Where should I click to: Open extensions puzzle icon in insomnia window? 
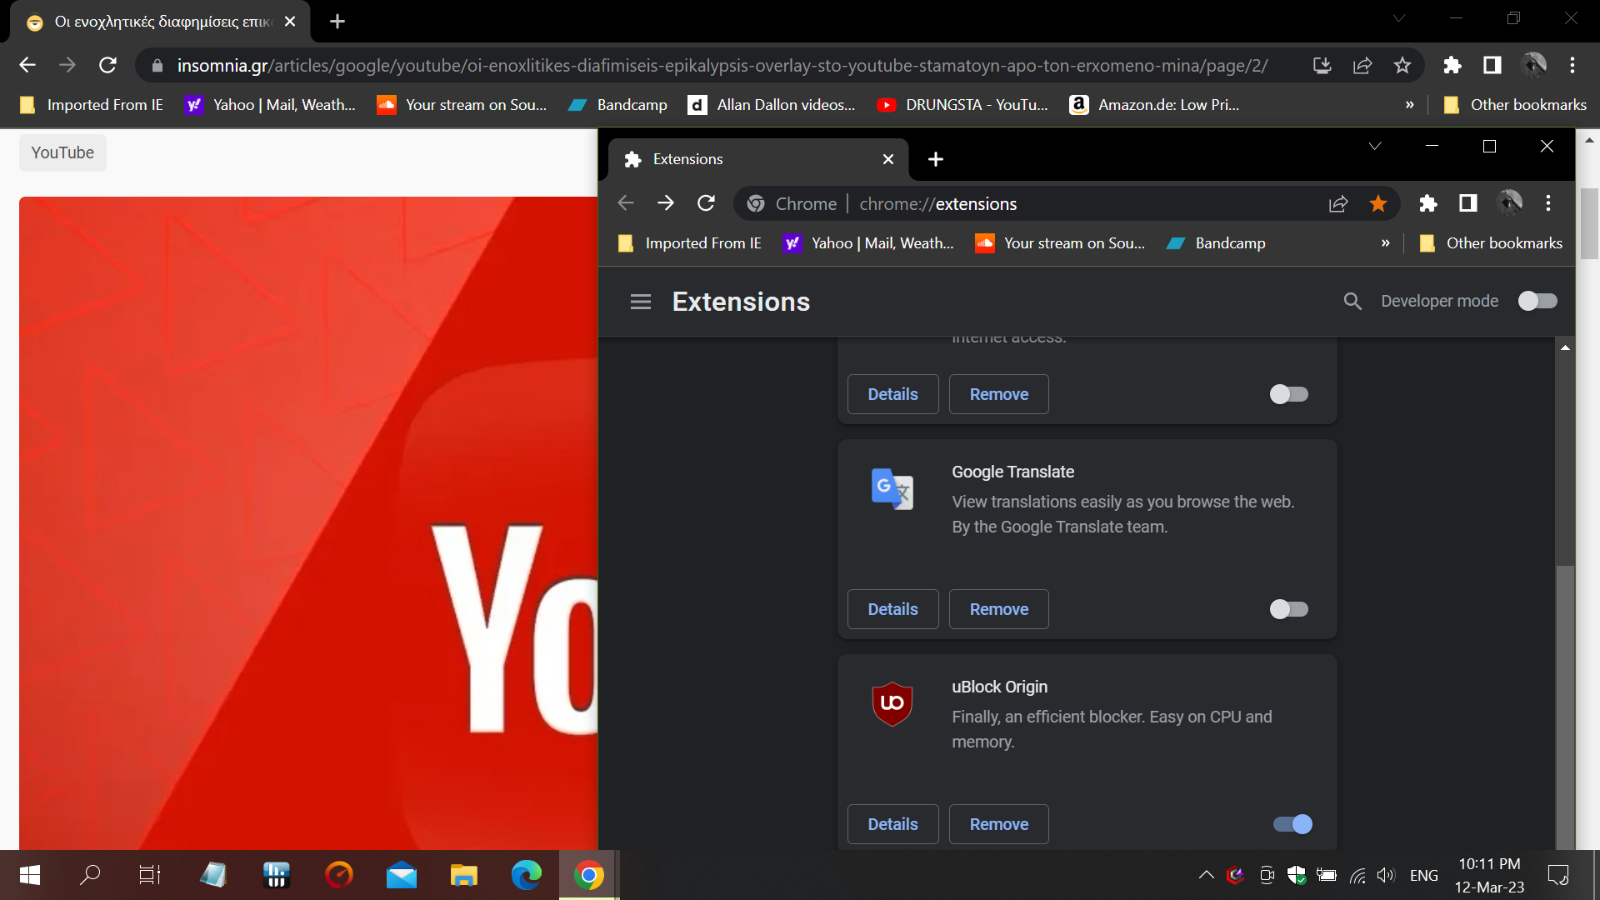point(1452,65)
